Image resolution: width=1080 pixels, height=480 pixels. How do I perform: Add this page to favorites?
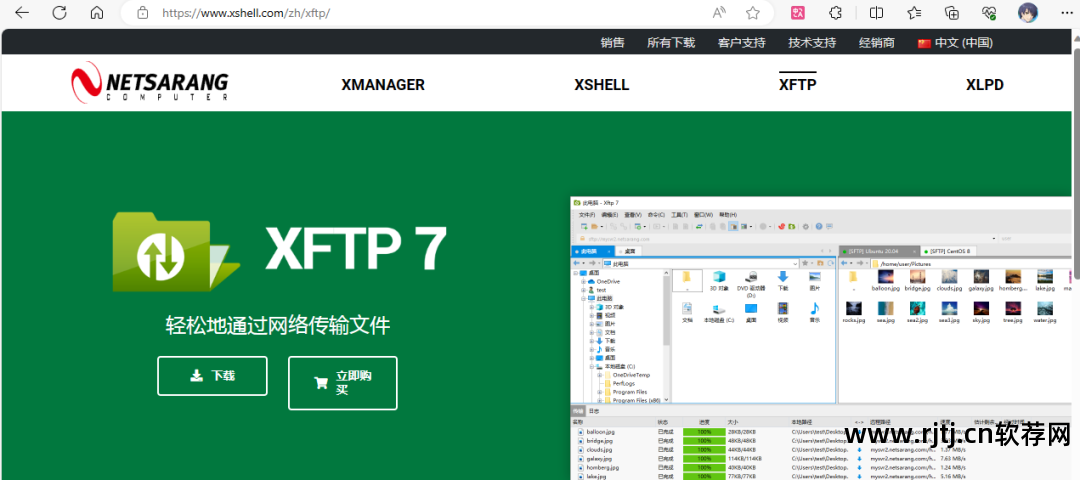click(753, 12)
